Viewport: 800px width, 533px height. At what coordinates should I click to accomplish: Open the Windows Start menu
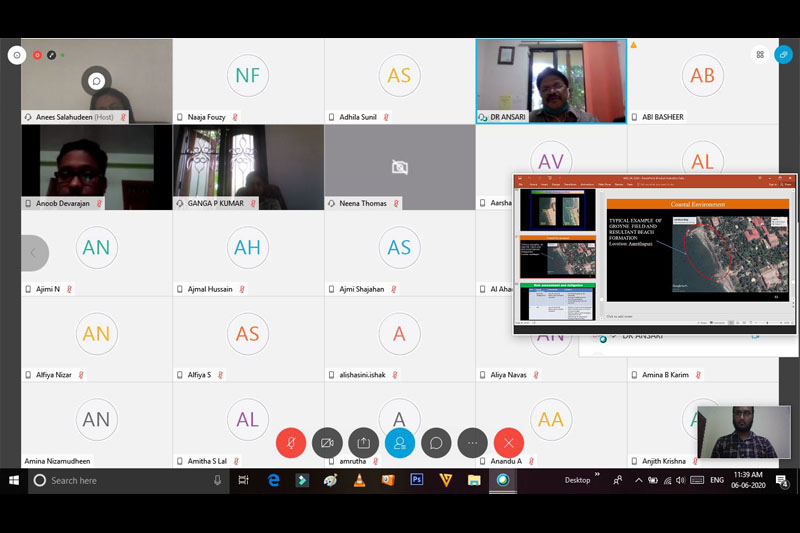tap(14, 480)
